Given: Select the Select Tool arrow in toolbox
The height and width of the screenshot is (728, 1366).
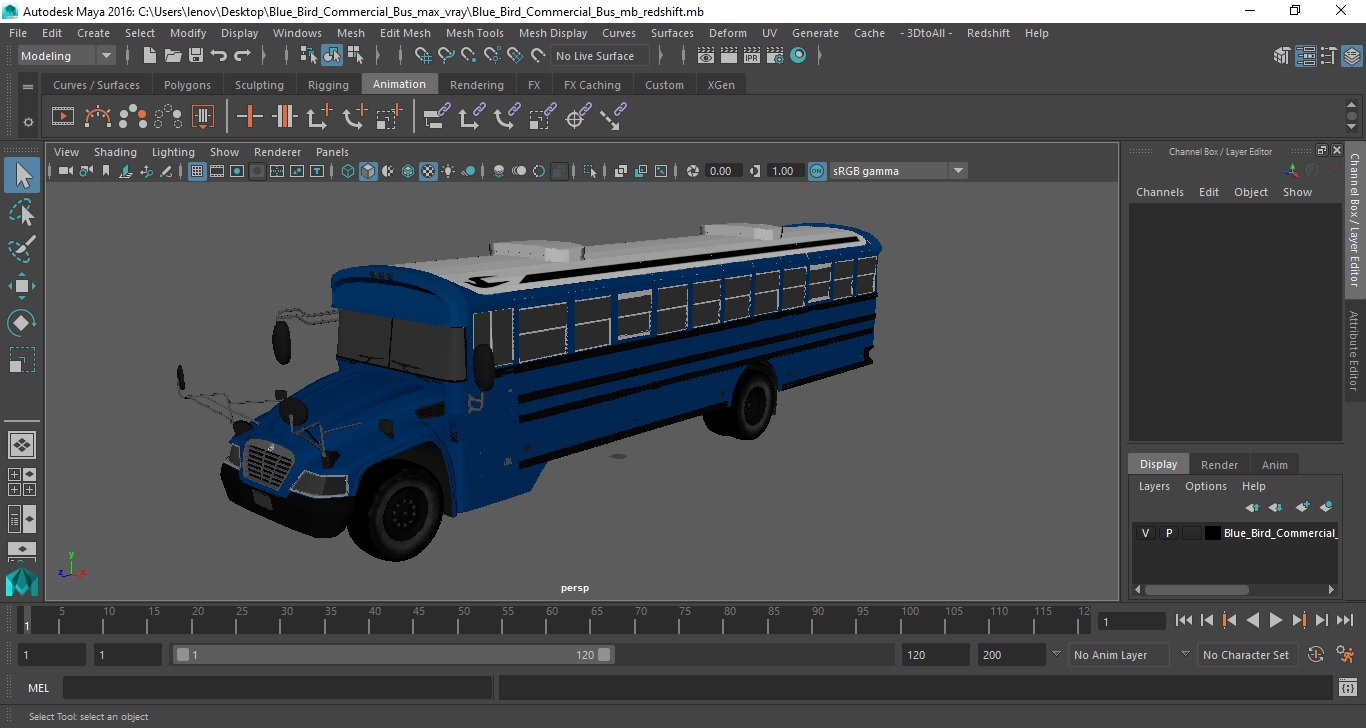Looking at the screenshot, I should 22,176.
